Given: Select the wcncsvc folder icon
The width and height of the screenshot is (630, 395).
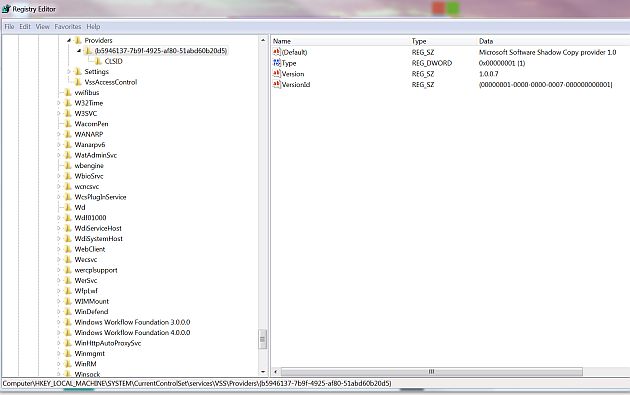Looking at the screenshot, I should [68, 186].
